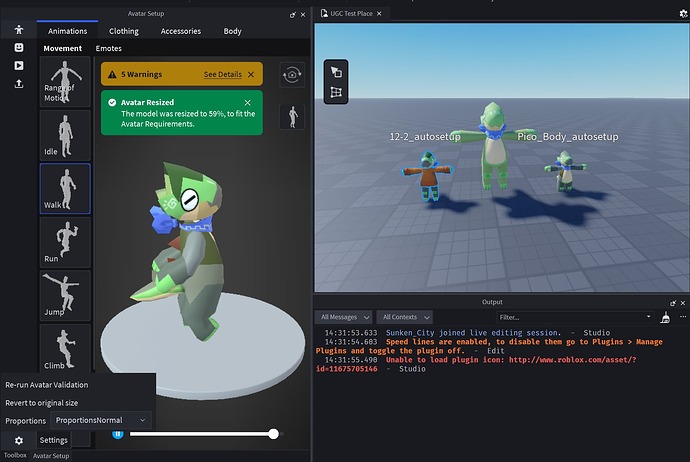
Task: Open the Accessories tab
Action: point(180,31)
